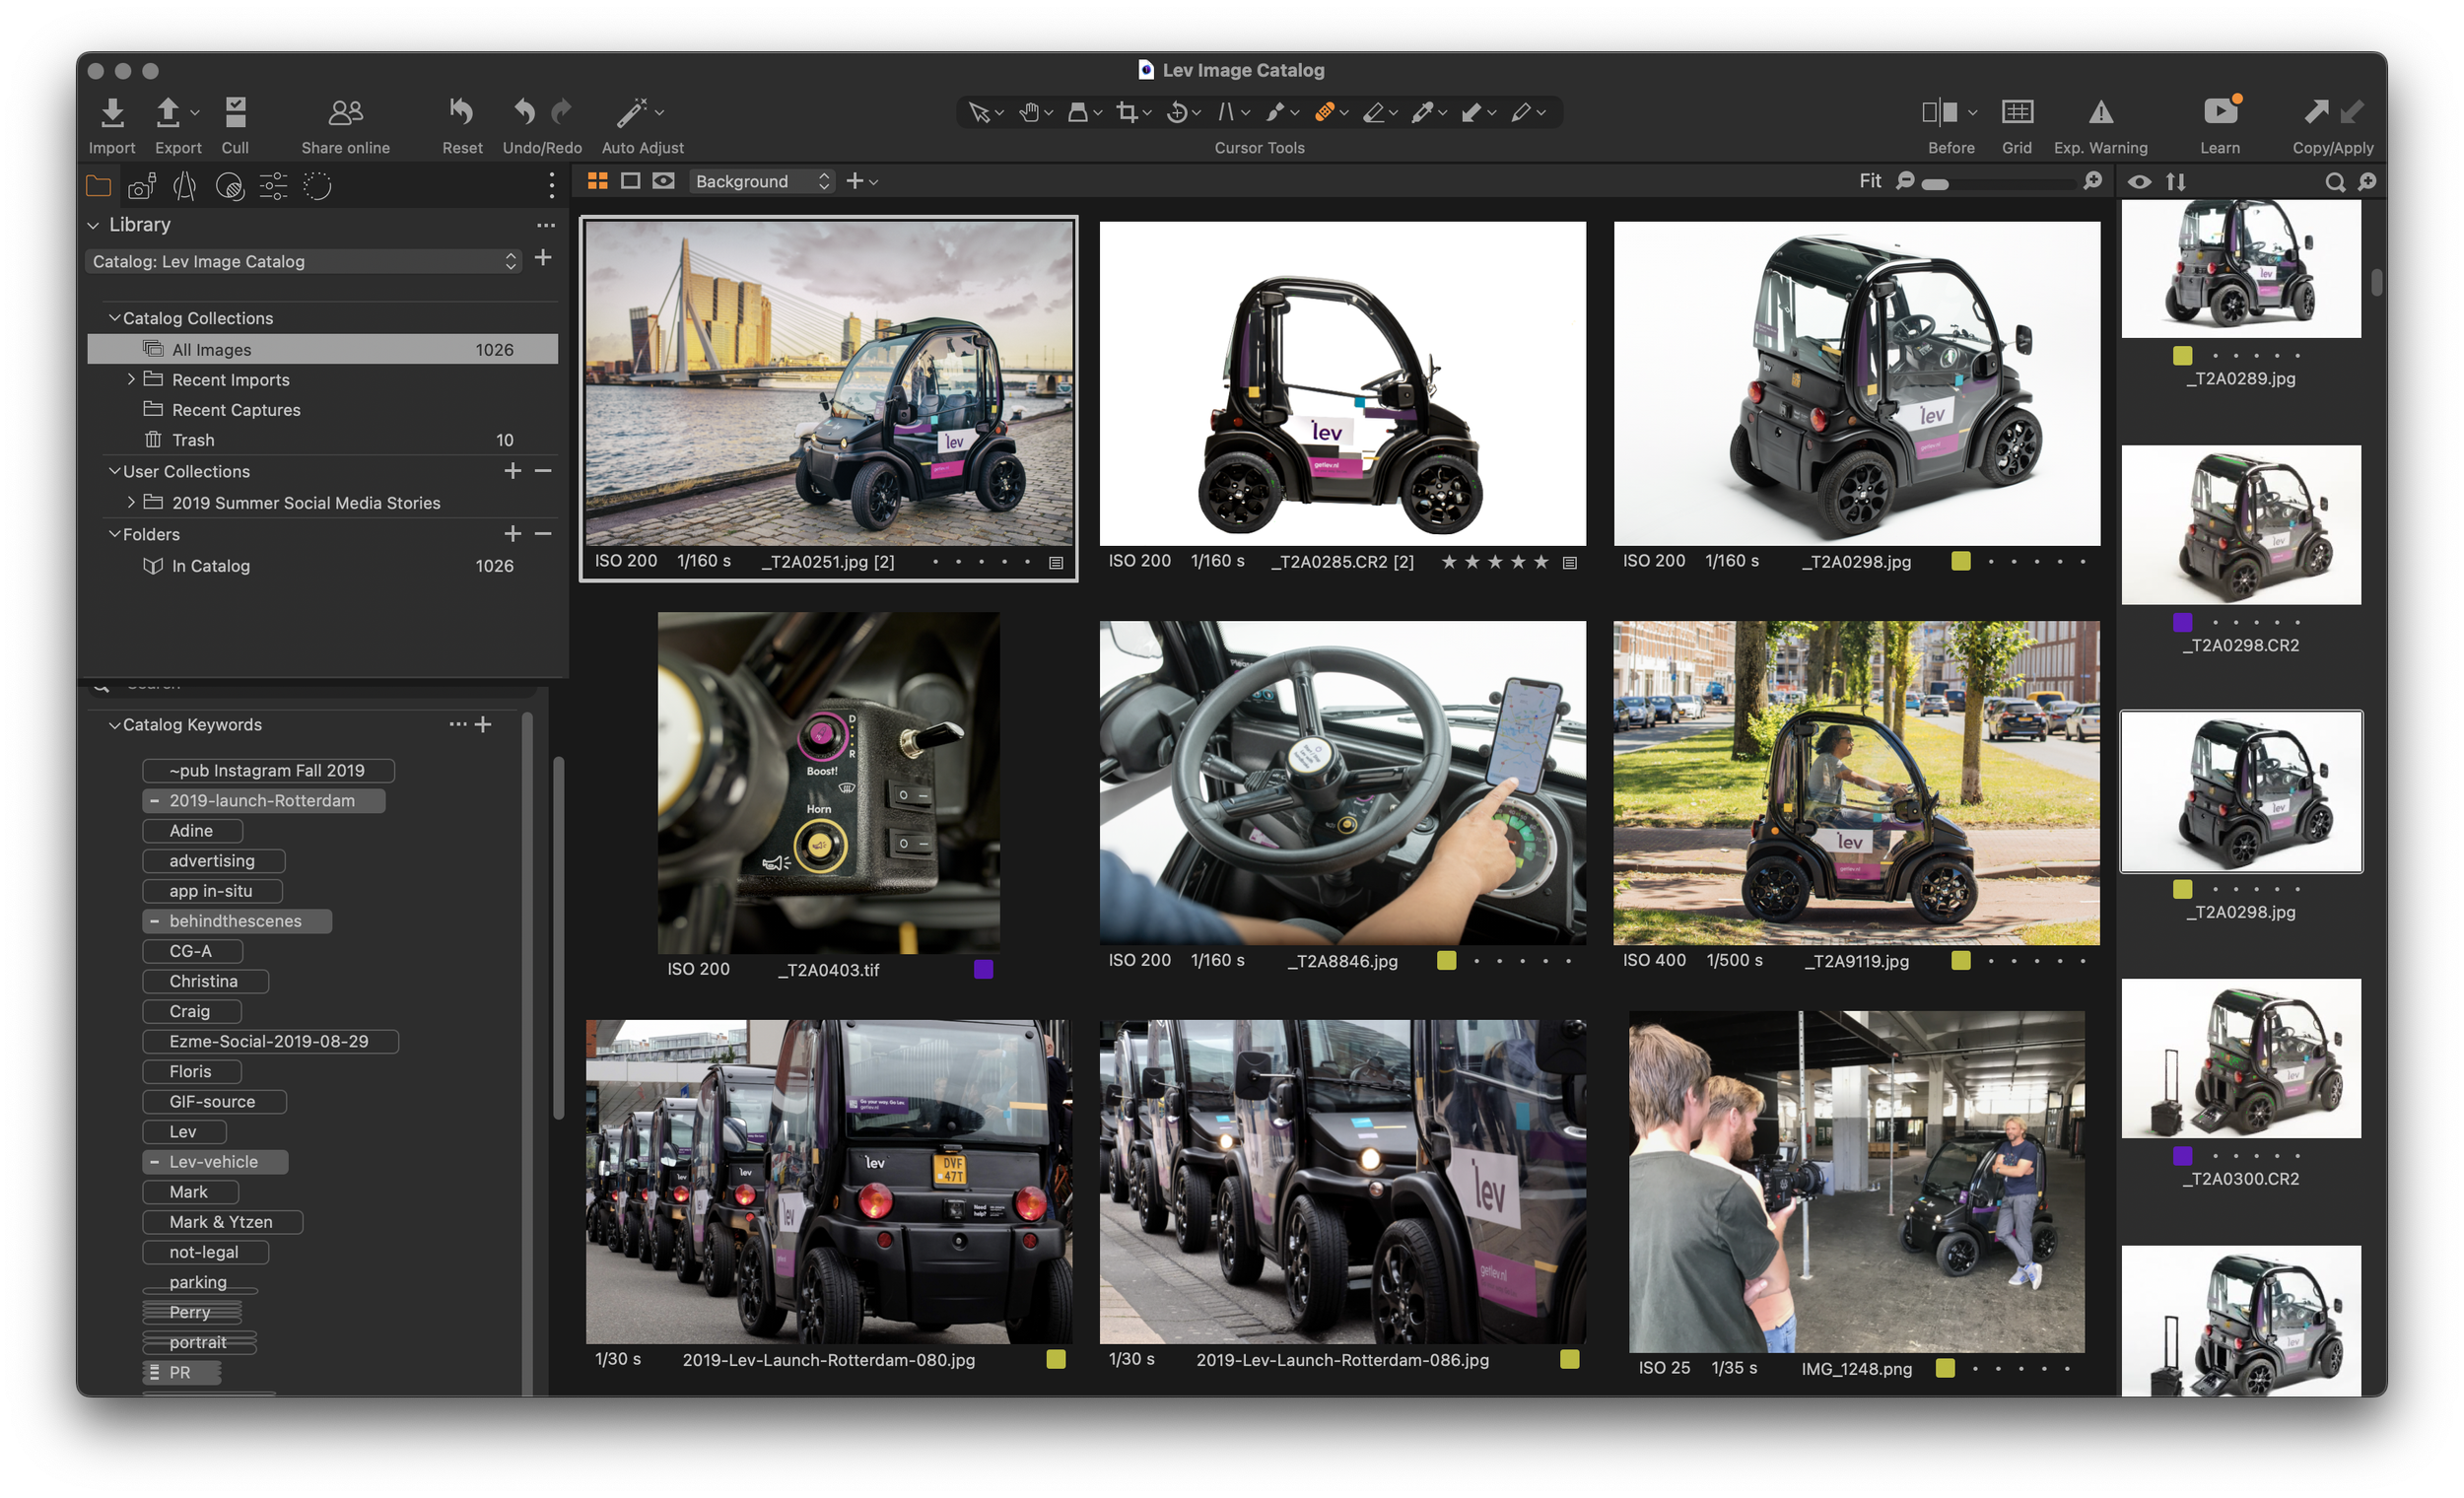The width and height of the screenshot is (2464, 1498).
Task: Switch to the Library folder tool tab
Action: pos(98,186)
